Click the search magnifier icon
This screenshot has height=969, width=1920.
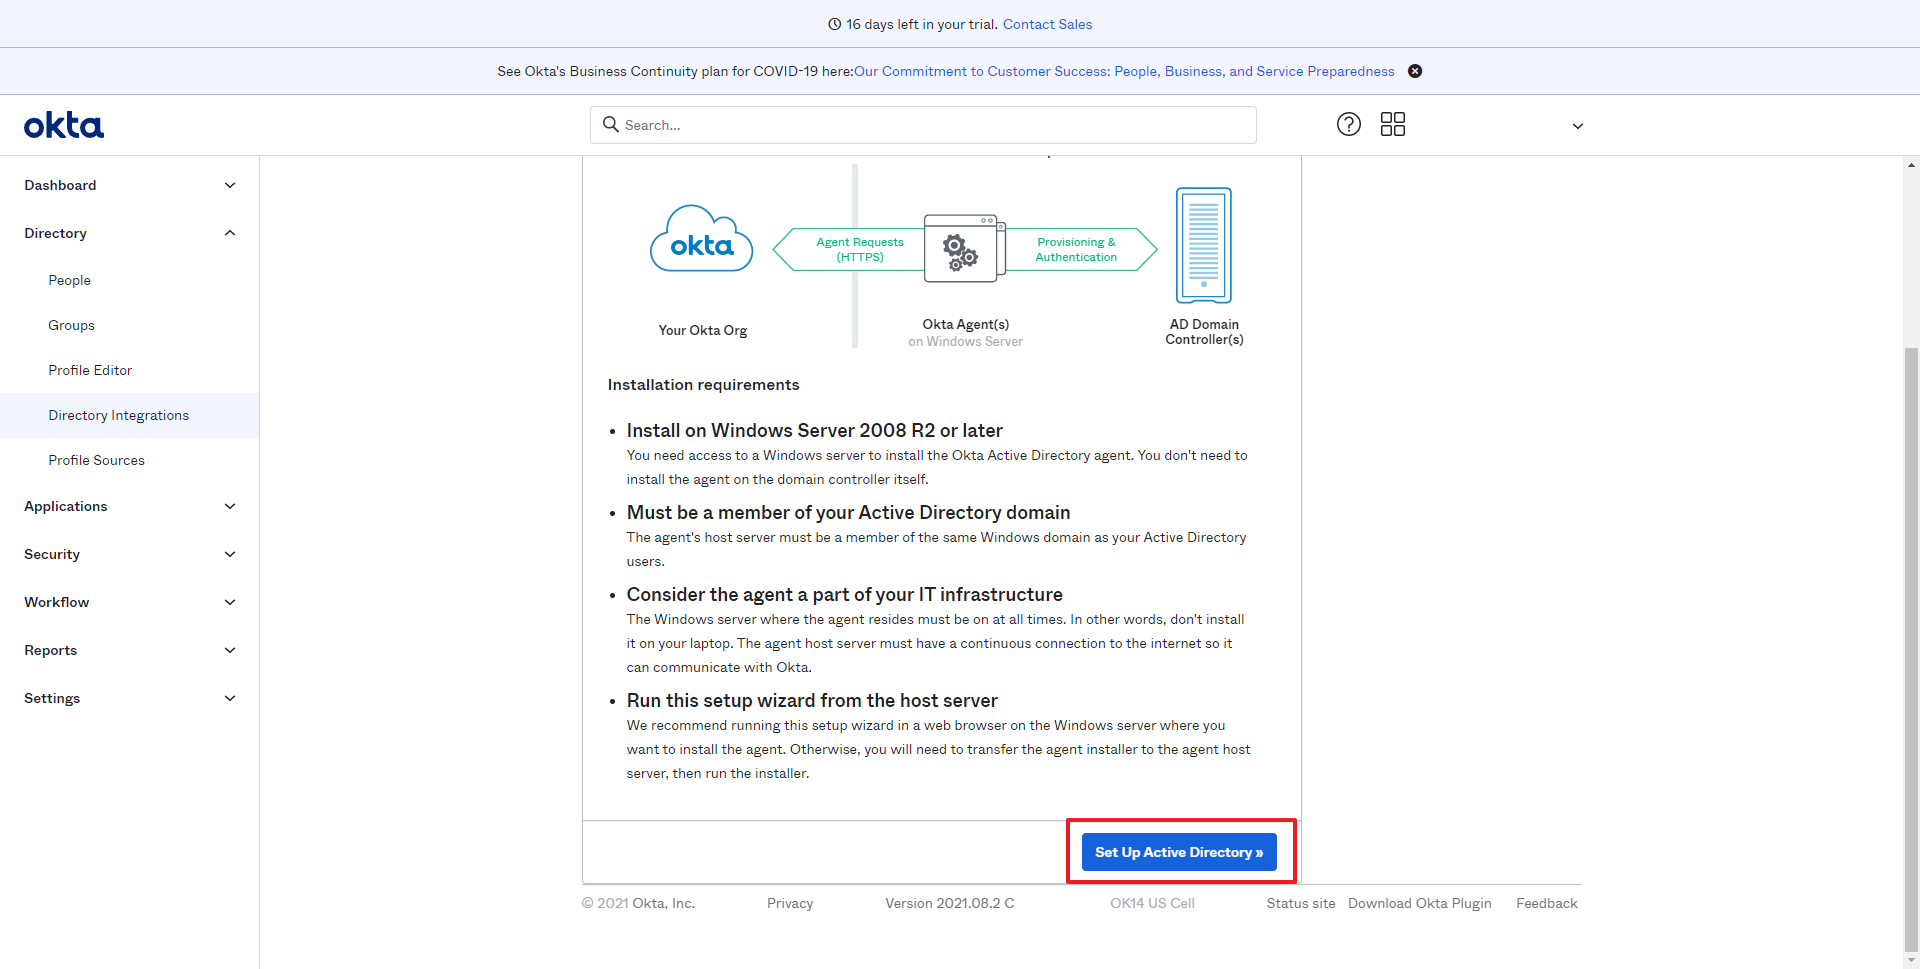tap(611, 124)
